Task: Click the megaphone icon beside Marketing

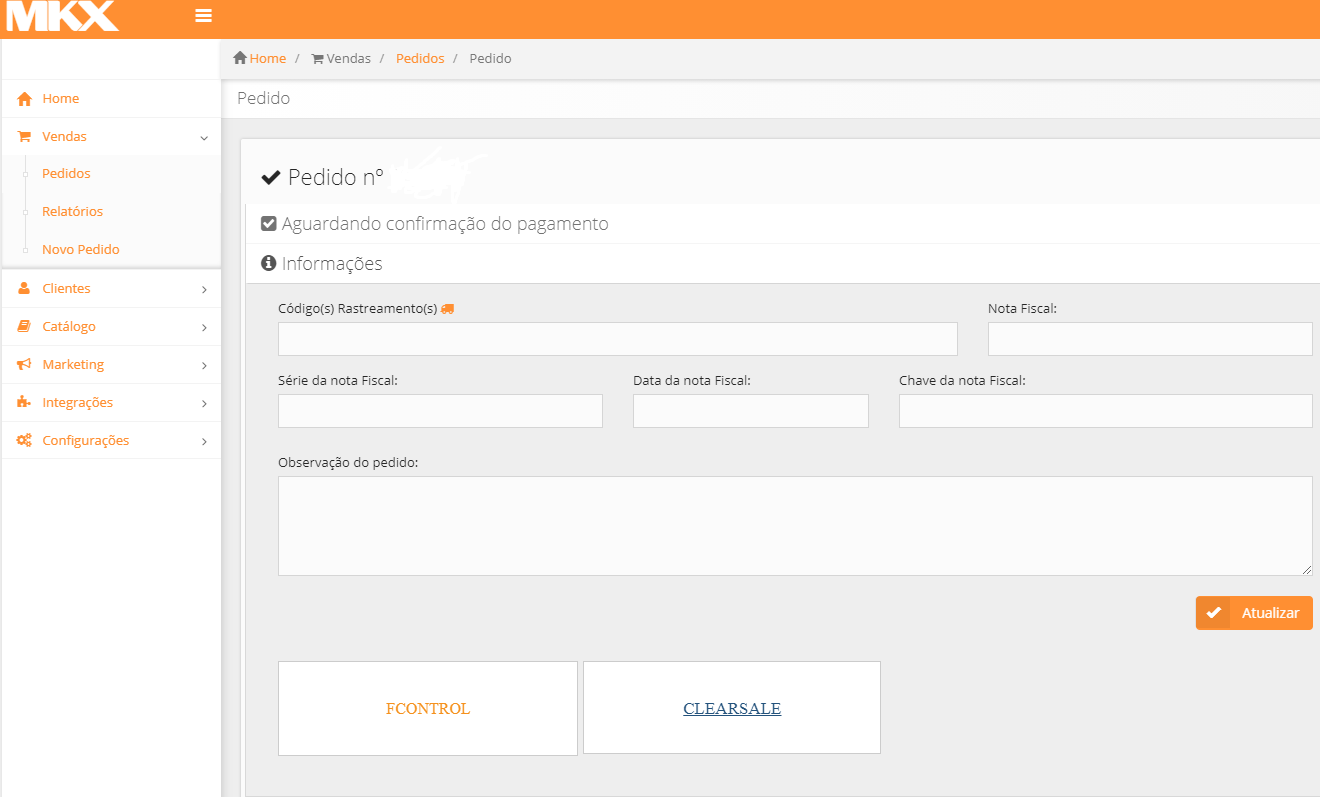Action: [x=25, y=365]
